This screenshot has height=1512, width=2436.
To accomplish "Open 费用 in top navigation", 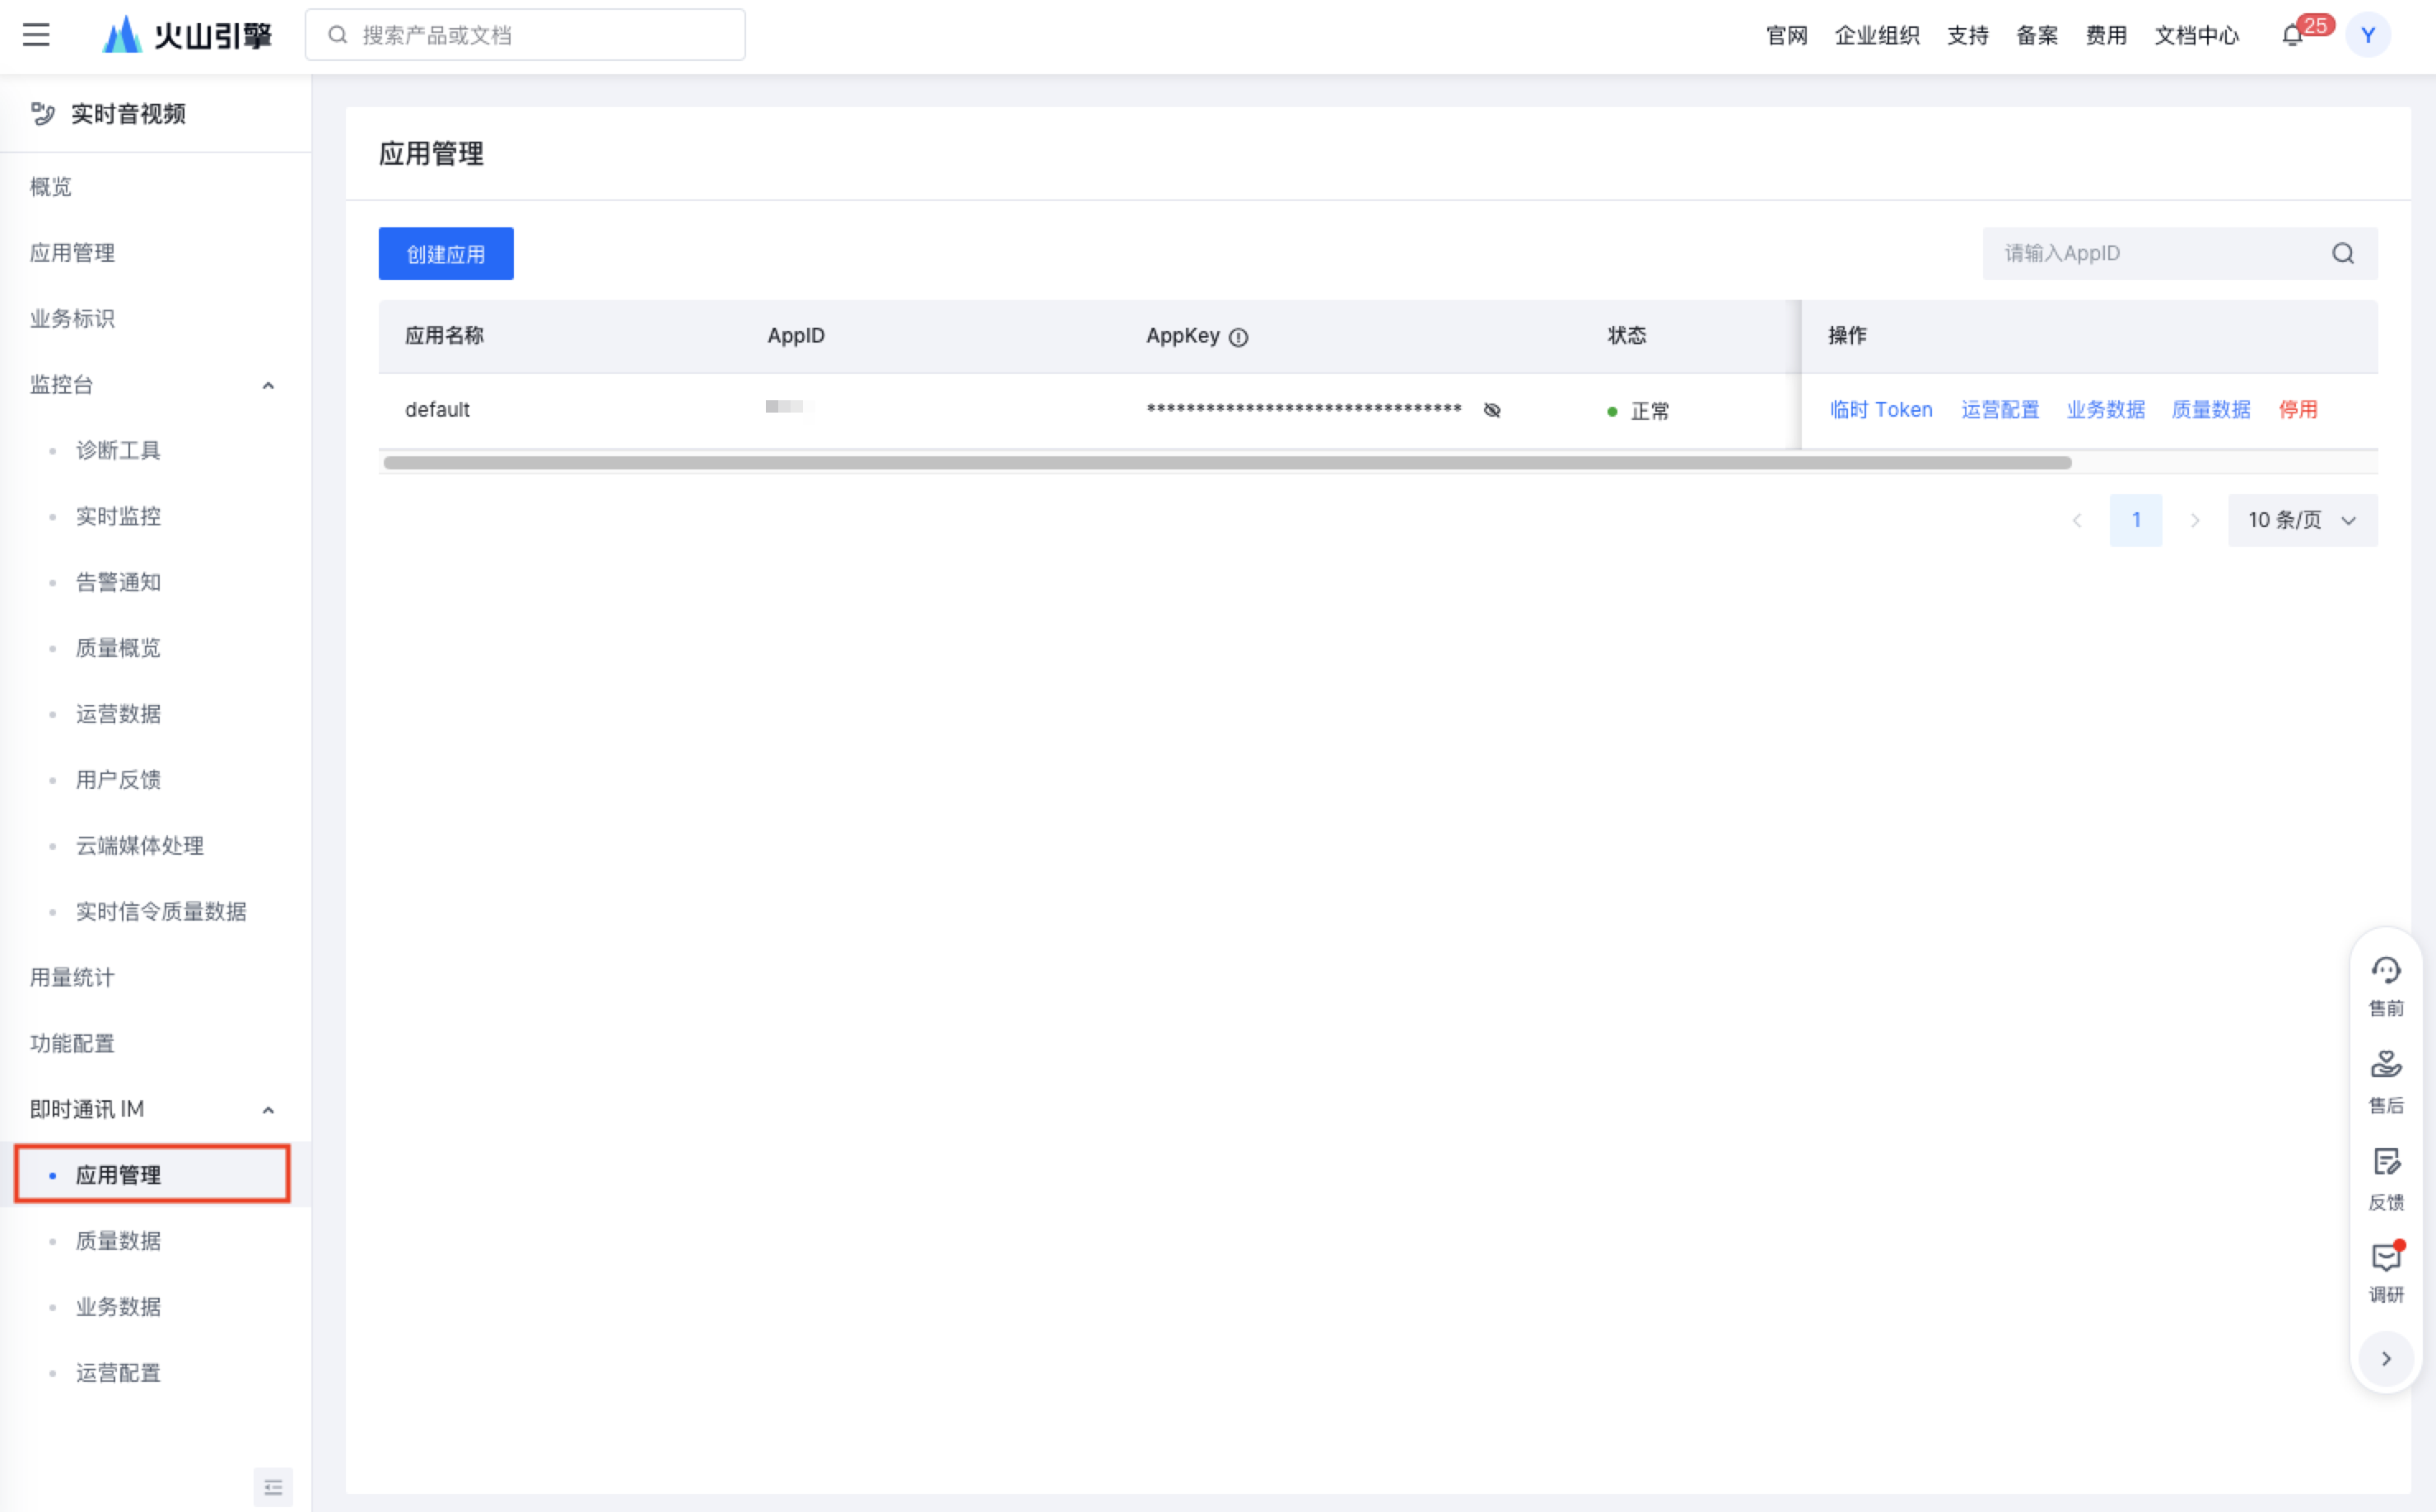I will pyautogui.click(x=2105, y=36).
